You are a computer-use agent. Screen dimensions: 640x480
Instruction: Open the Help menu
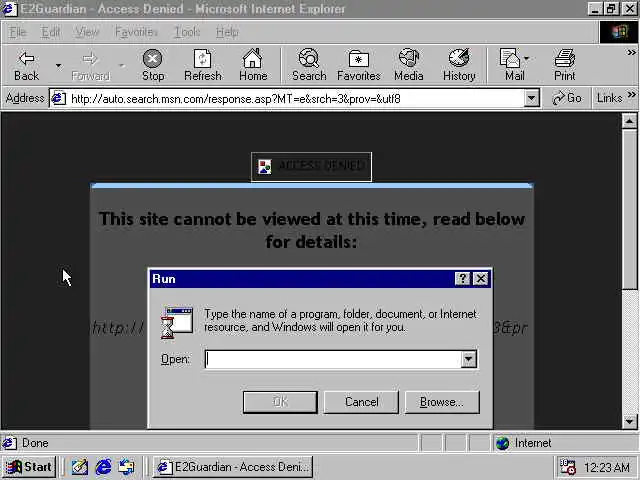[227, 32]
